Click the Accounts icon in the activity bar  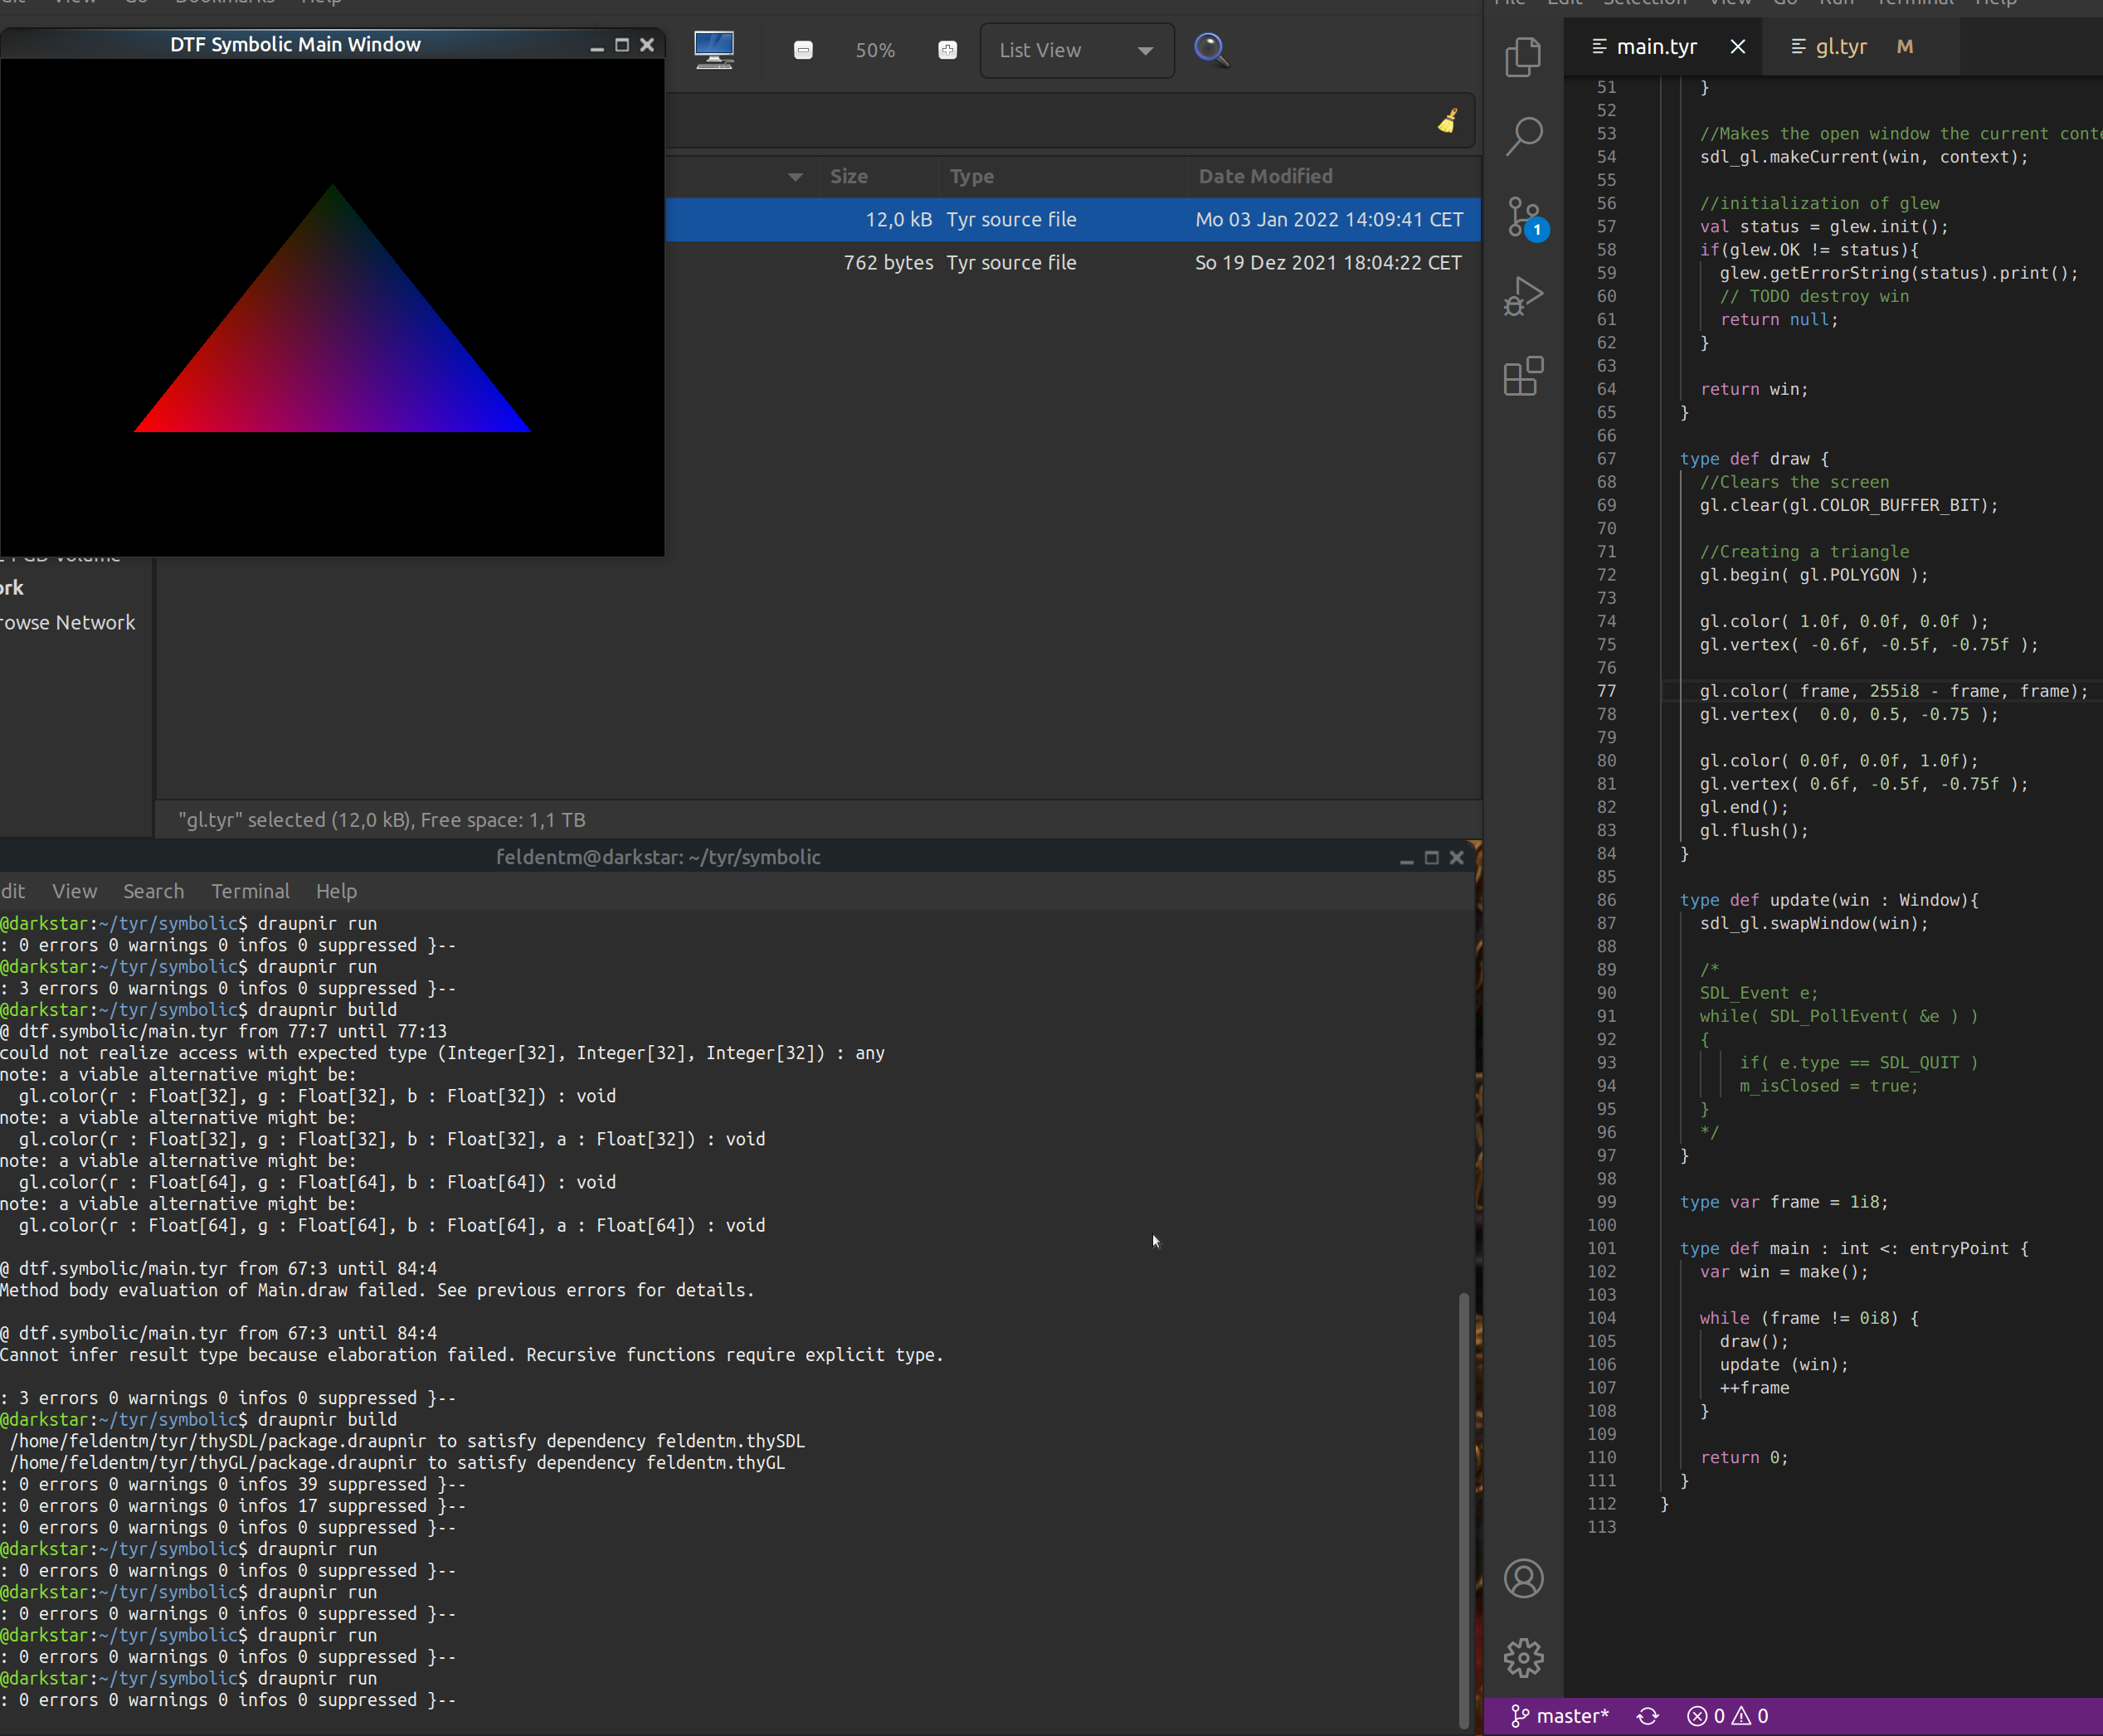tap(1523, 1578)
